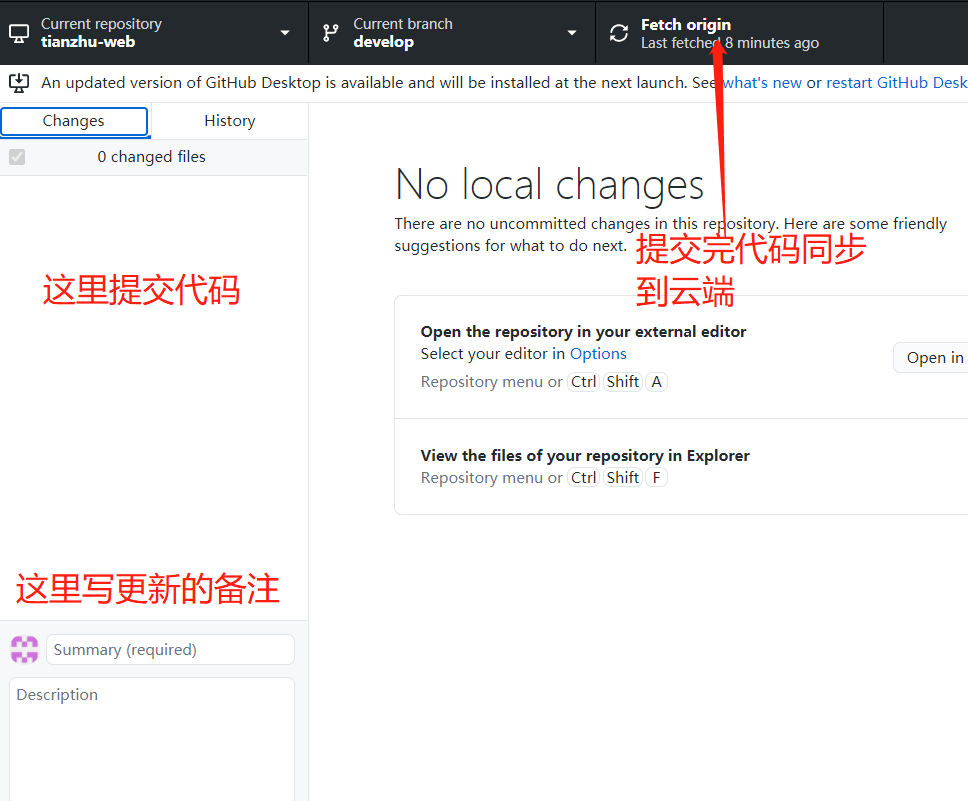Image resolution: width=968 pixels, height=801 pixels.
Task: Click the Open in editor button
Action: click(931, 358)
